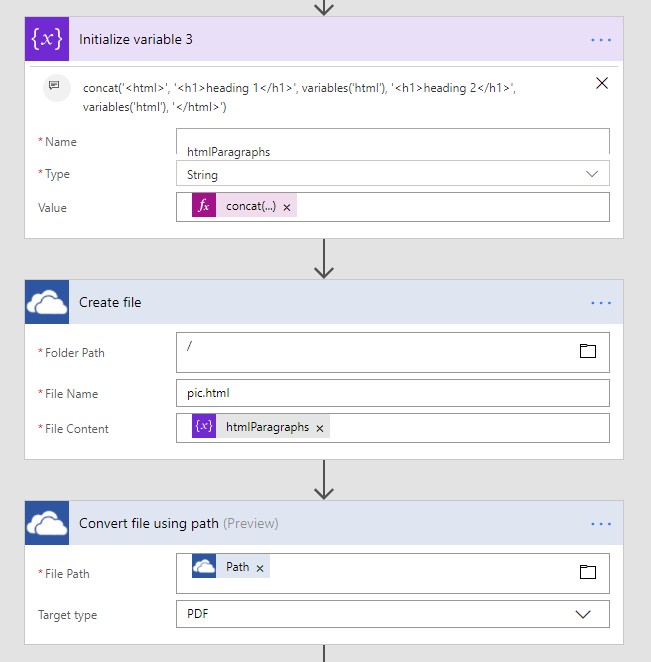Open more options for Convert file using path

[x=600, y=523]
